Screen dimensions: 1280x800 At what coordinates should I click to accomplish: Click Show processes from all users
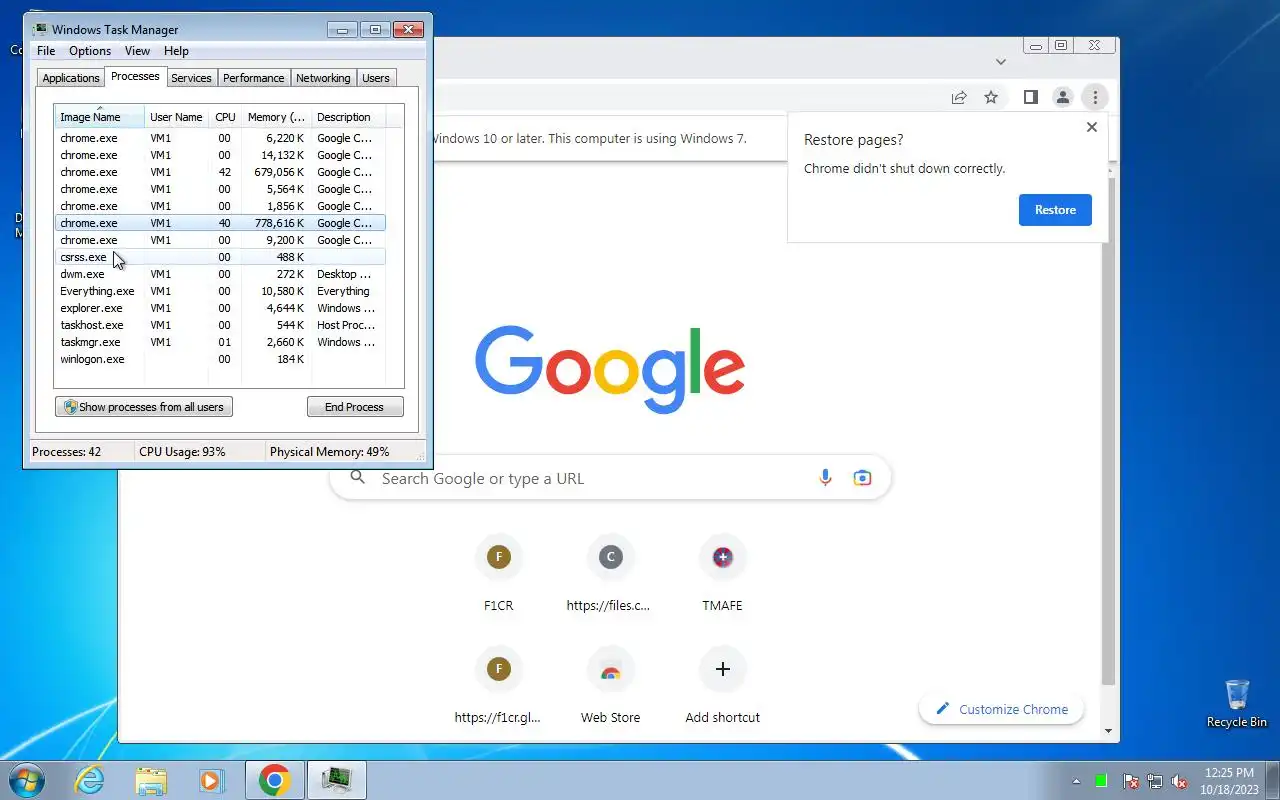click(x=144, y=407)
